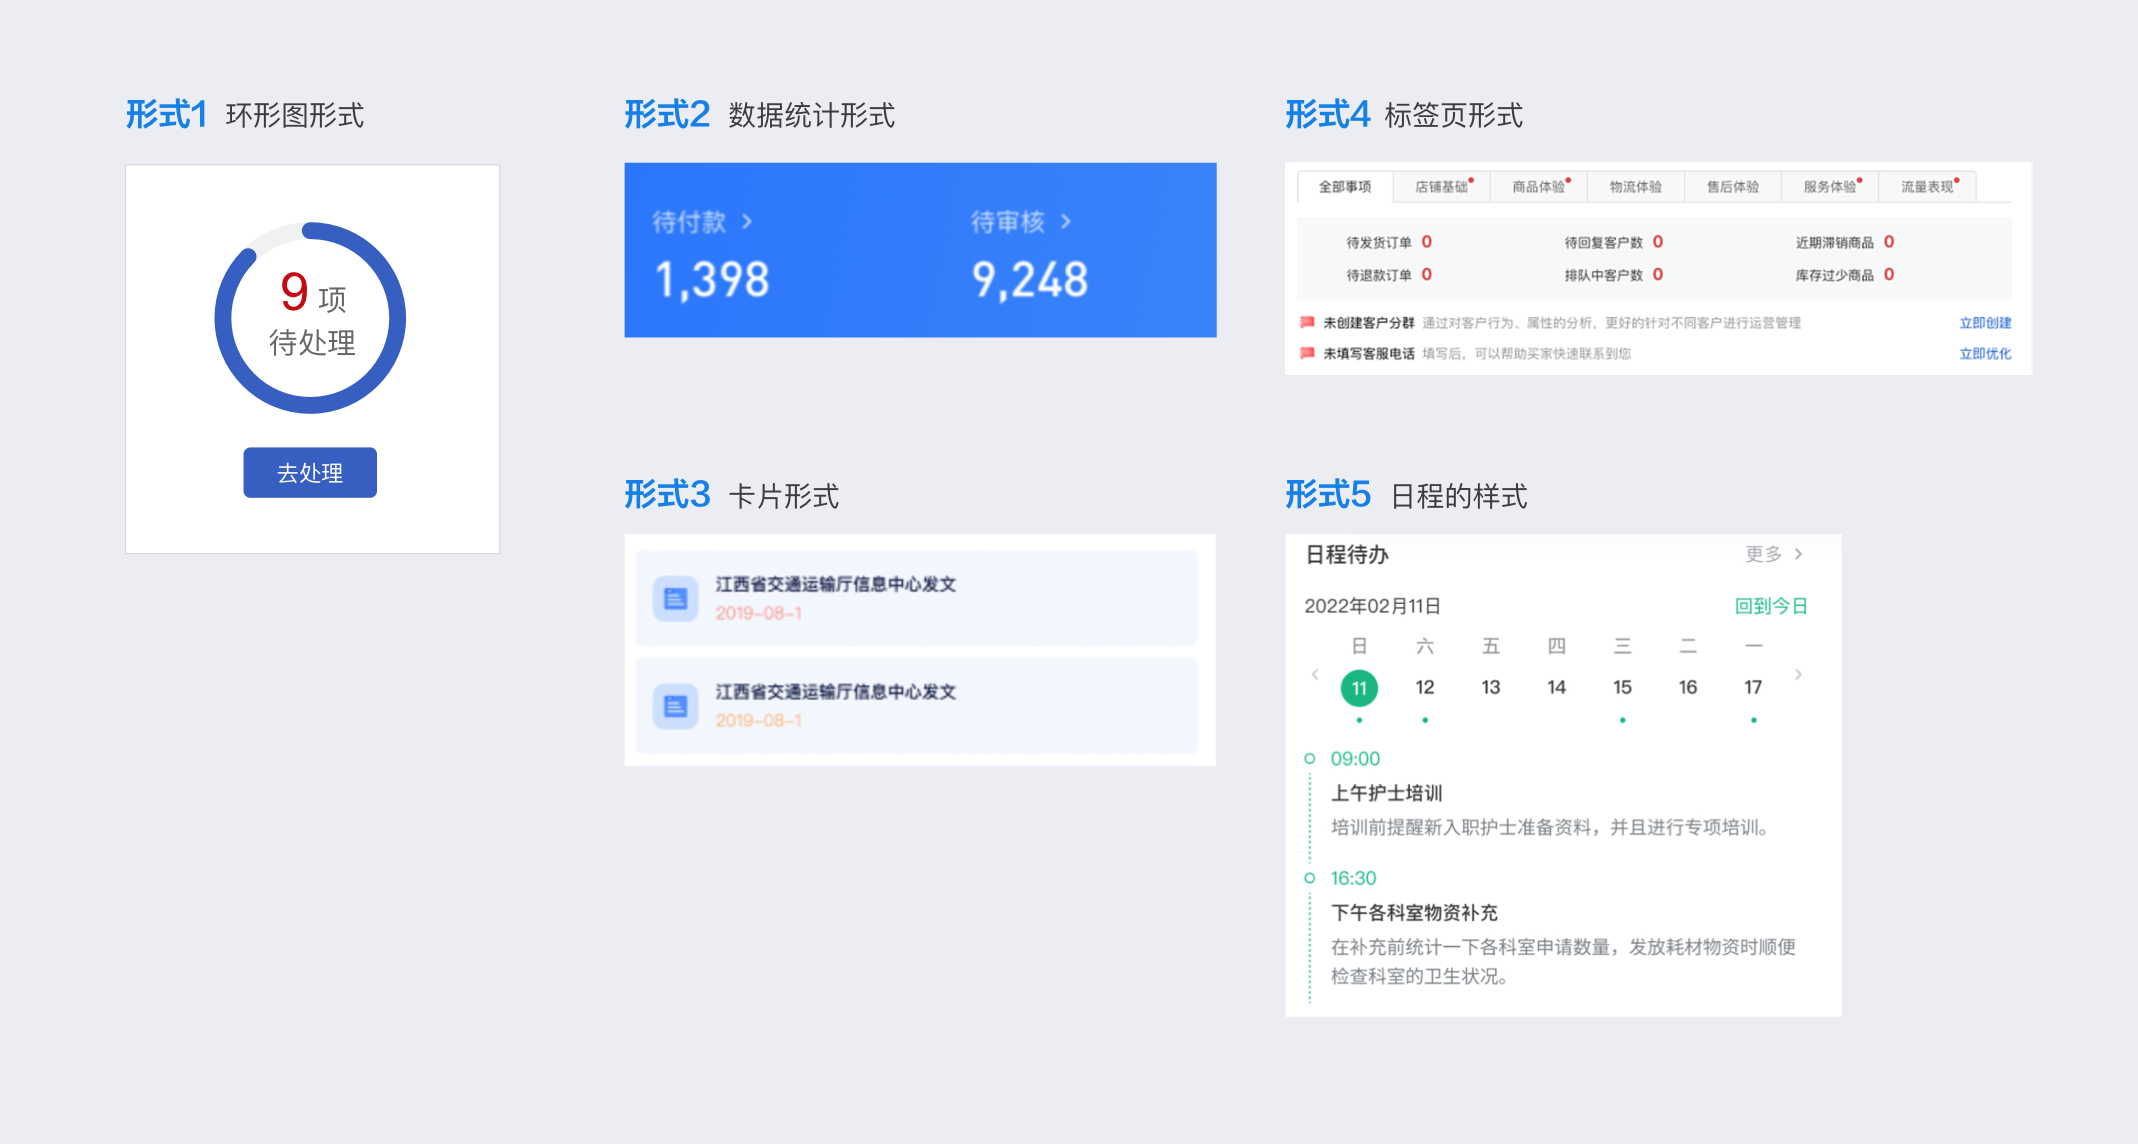This screenshot has width=2138, height=1144.
Task: Go to previous week with left arrow
Action: coord(1315,675)
